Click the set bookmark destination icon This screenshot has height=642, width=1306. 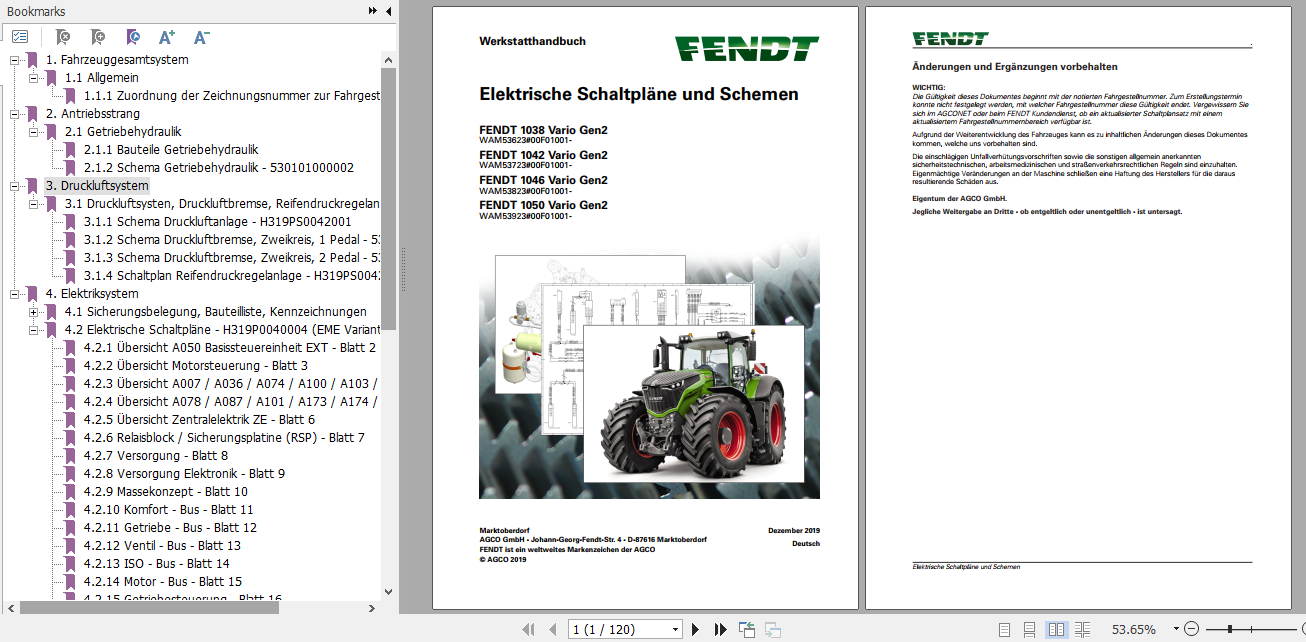coord(133,36)
